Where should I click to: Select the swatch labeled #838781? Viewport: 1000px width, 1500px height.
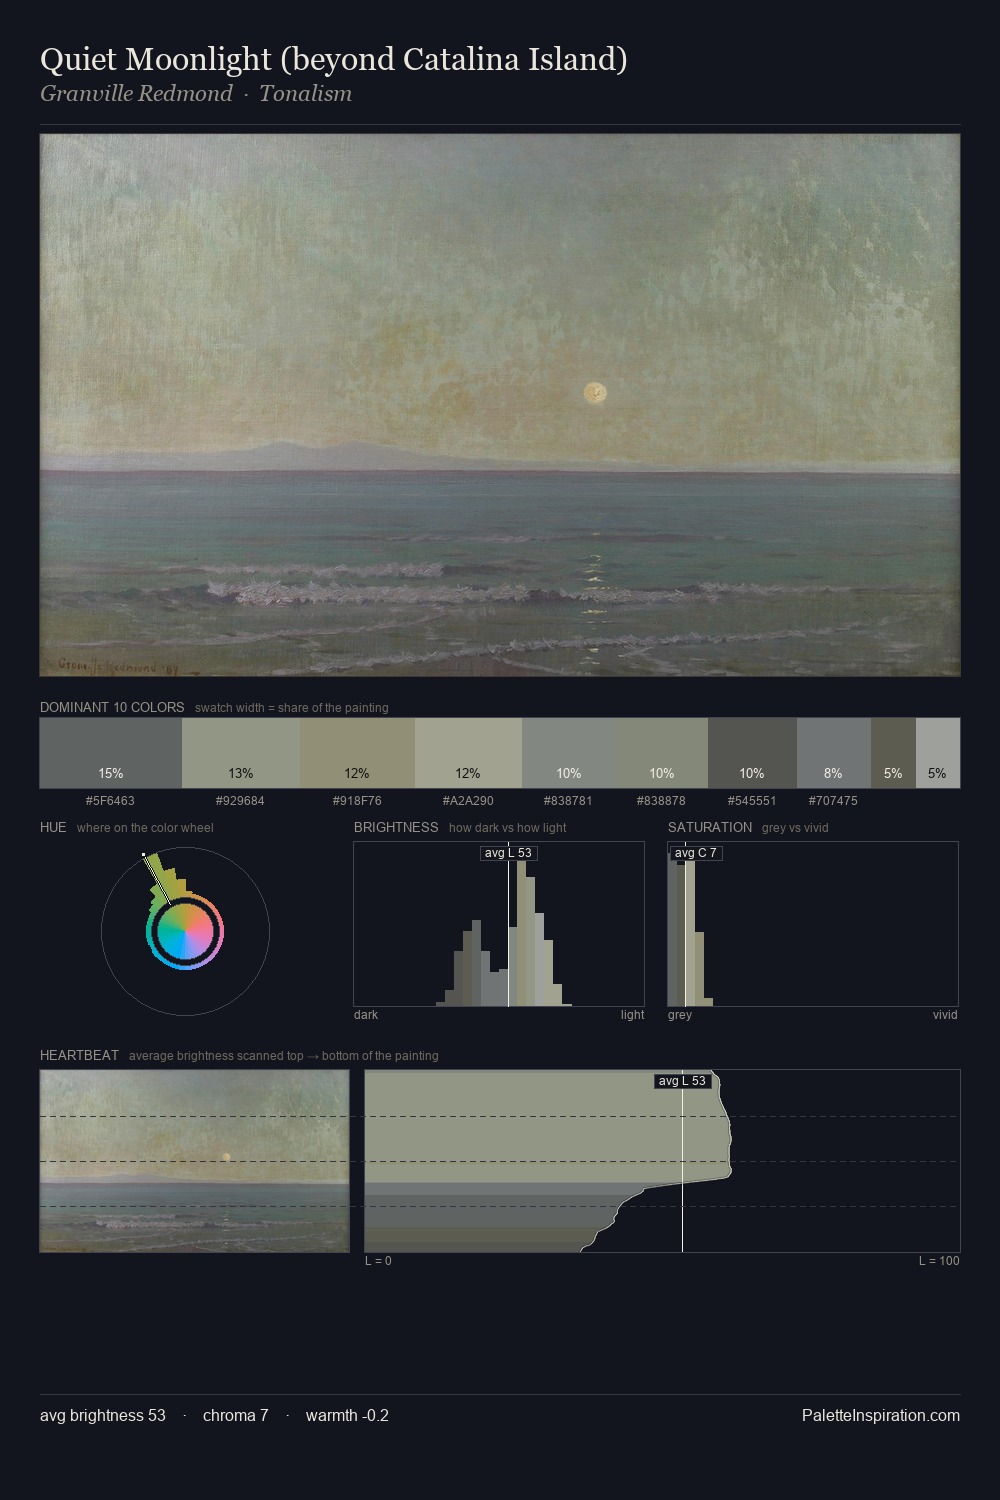tap(569, 753)
